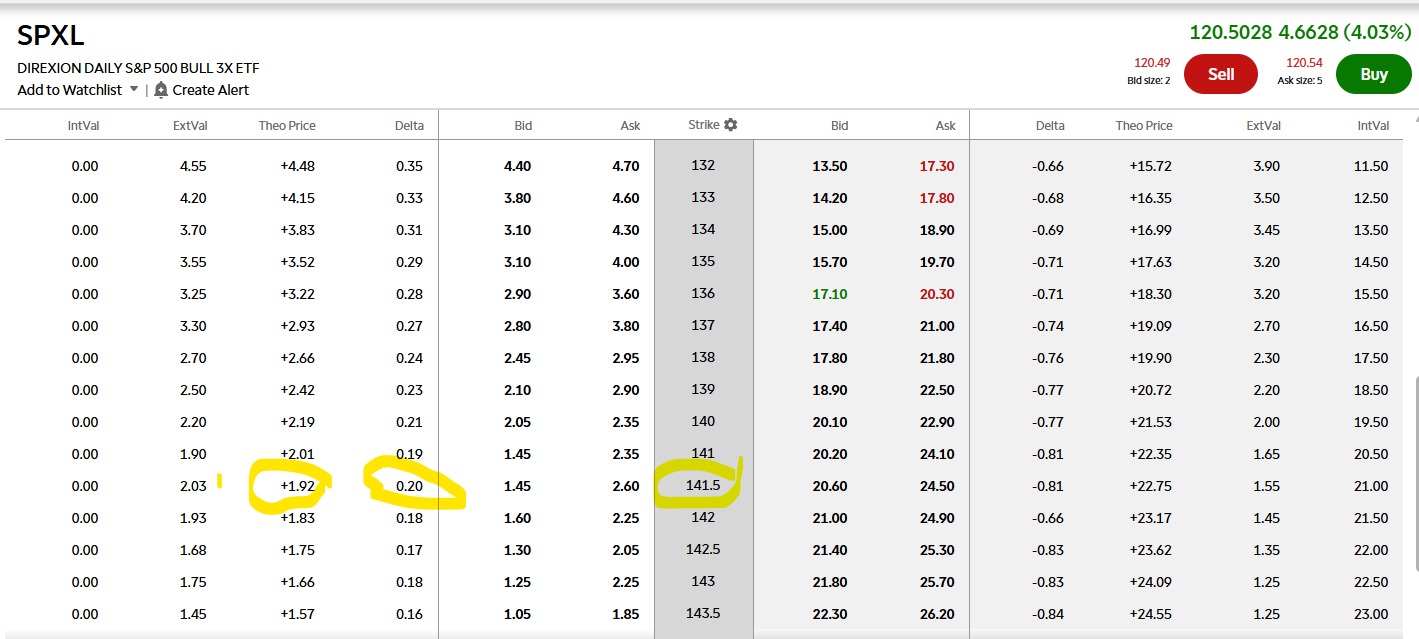The height and width of the screenshot is (639, 1419).
Task: Sort by the Strike column header
Action: (x=703, y=125)
